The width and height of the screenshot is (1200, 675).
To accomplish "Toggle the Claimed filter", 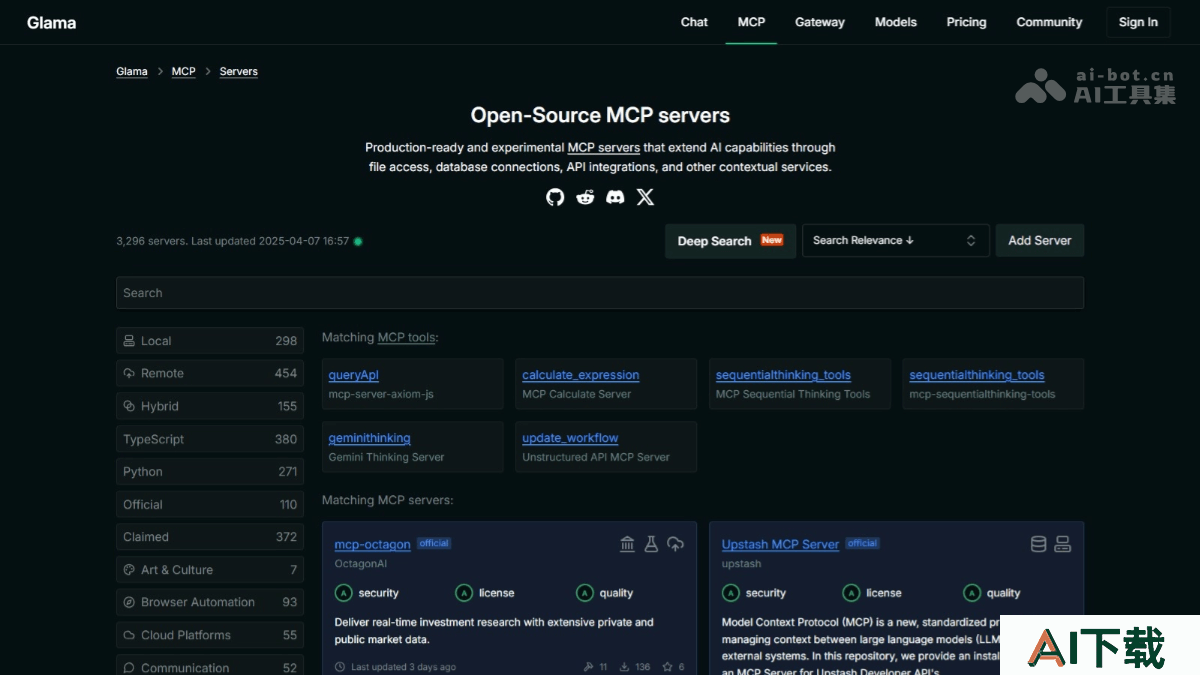I will [210, 537].
